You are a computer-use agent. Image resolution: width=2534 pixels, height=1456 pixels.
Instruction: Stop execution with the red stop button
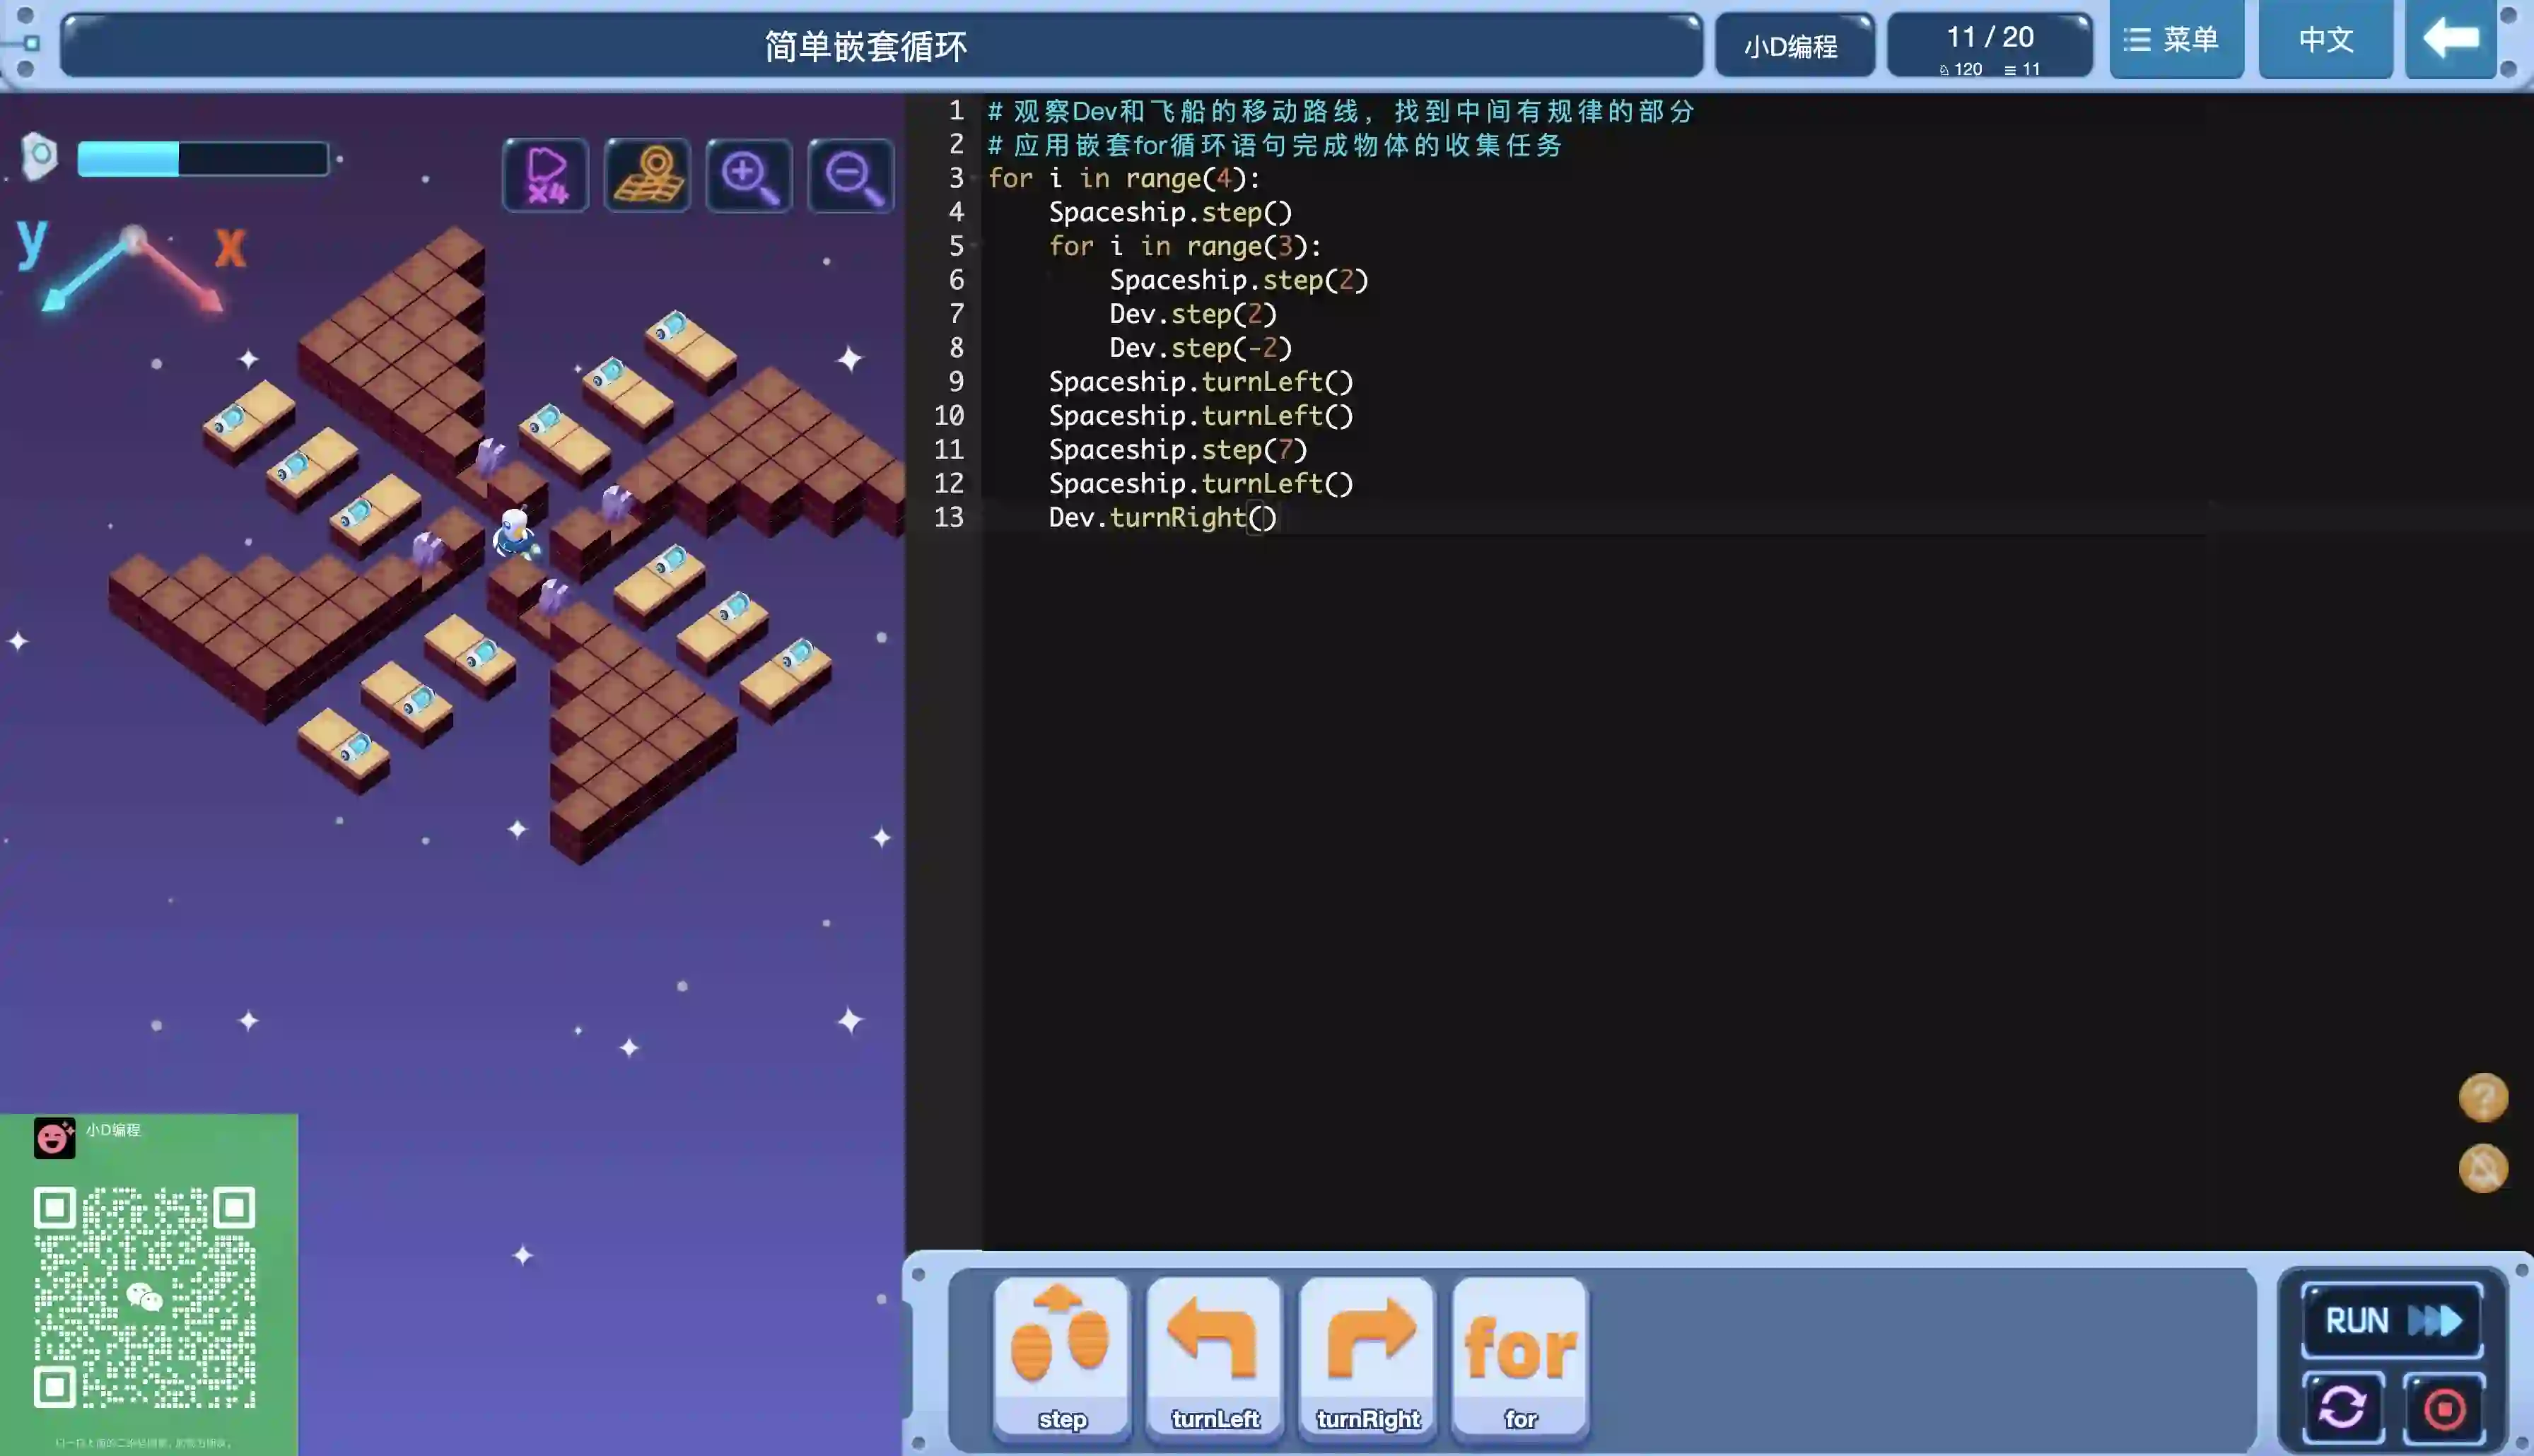(x=2444, y=1408)
